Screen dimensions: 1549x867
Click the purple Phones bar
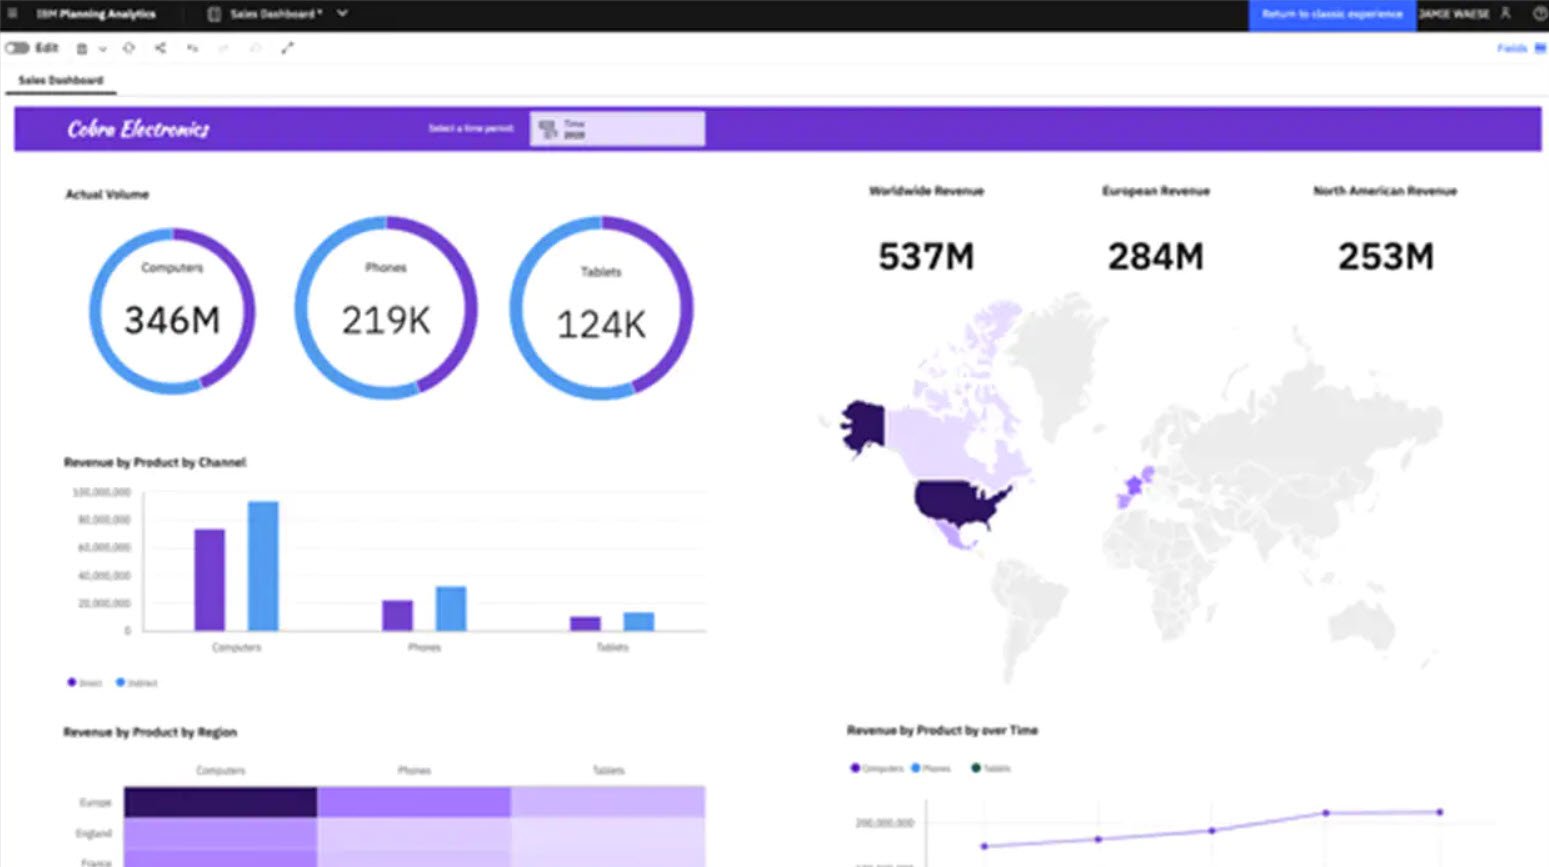click(397, 615)
